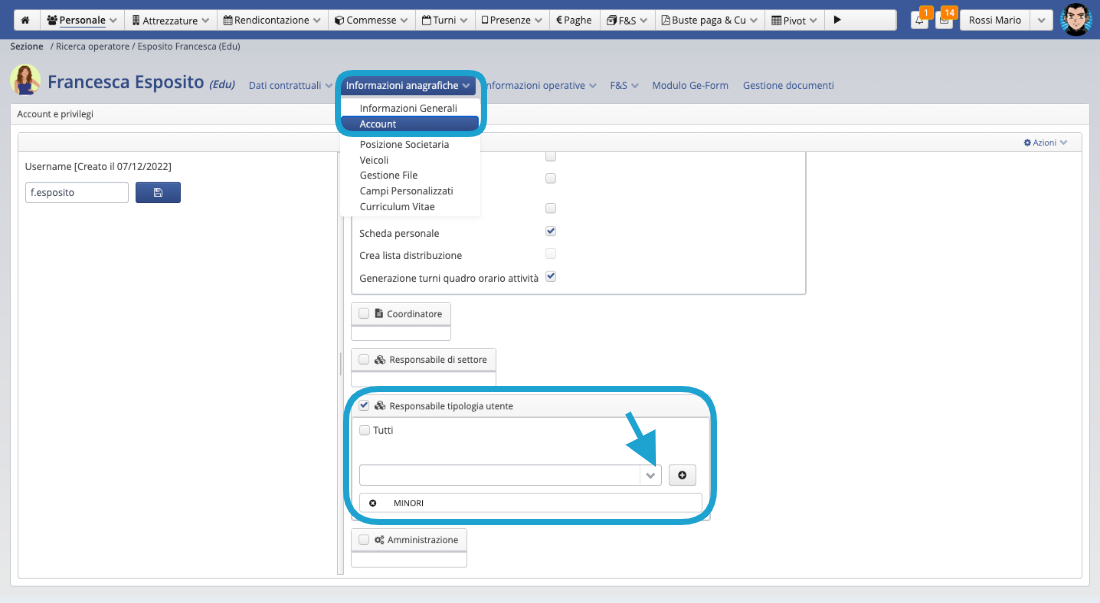Enable the Coordinatore checkbox
This screenshot has height=603, width=1100.
pyautogui.click(x=364, y=313)
